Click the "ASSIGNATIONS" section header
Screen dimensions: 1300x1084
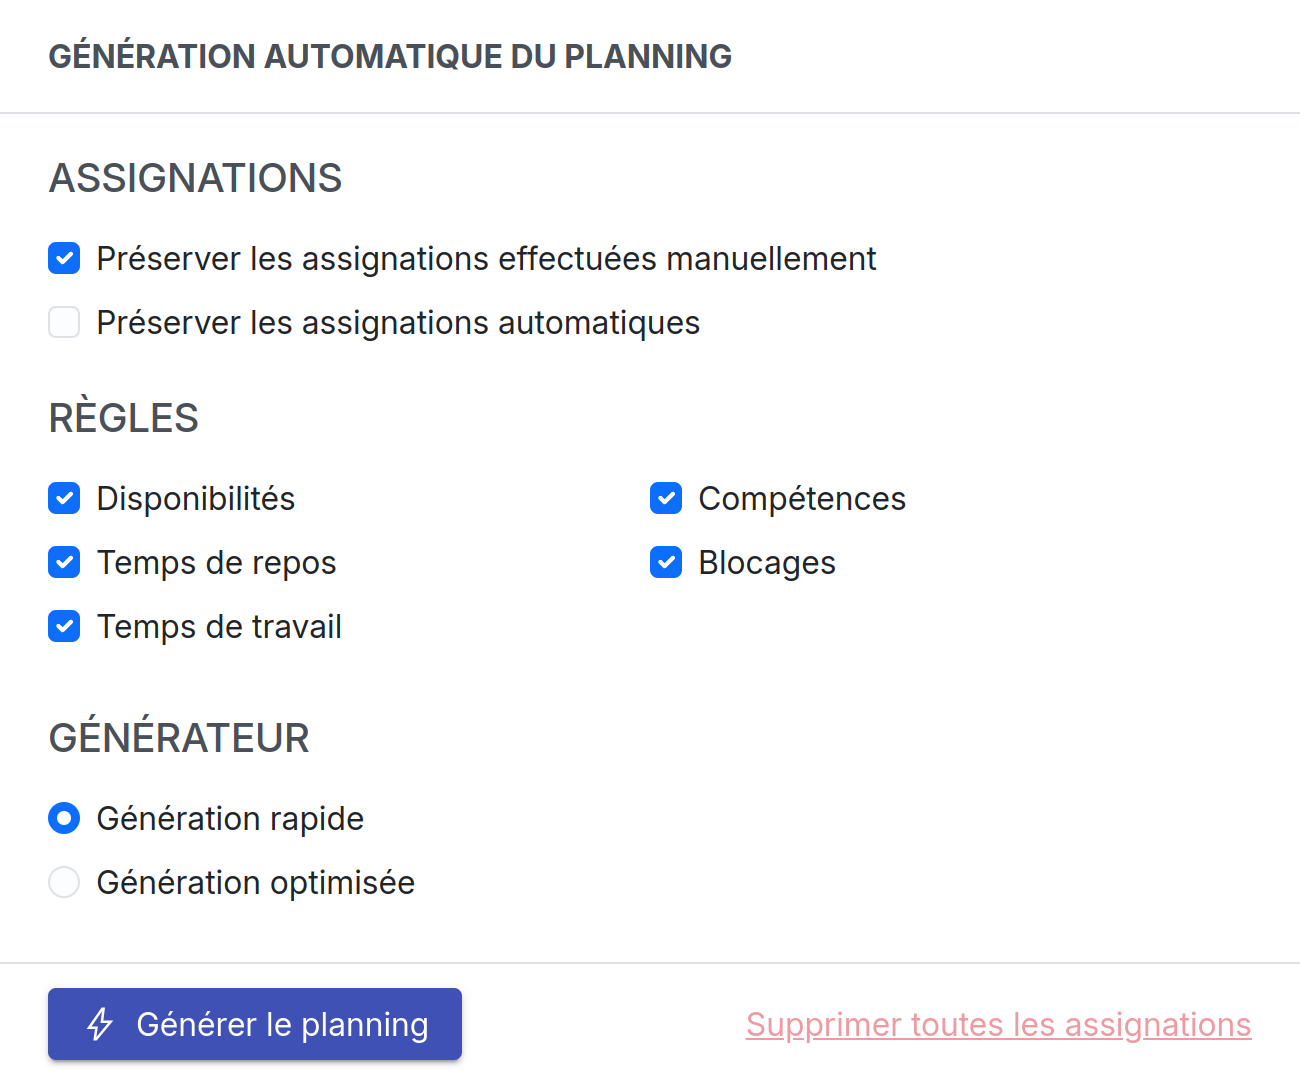coord(195,178)
